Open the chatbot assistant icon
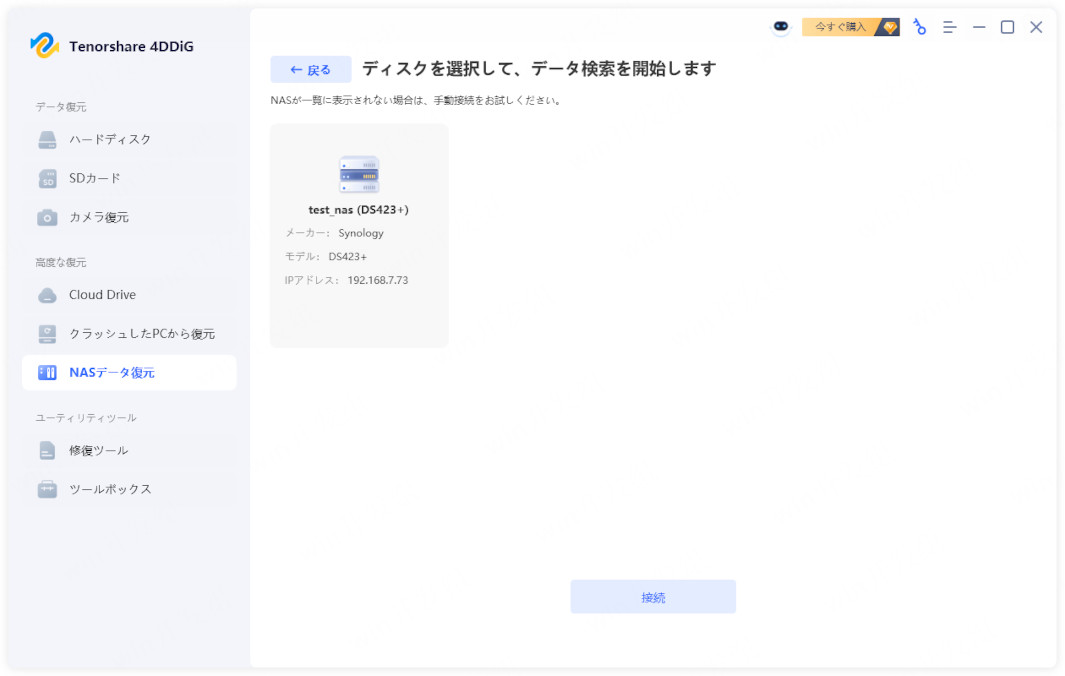Image resolution: width=1065 pixels, height=676 pixels. tap(780, 26)
